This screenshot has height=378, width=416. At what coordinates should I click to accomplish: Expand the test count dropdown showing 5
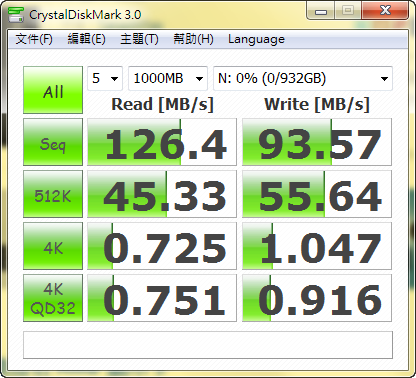click(x=105, y=78)
